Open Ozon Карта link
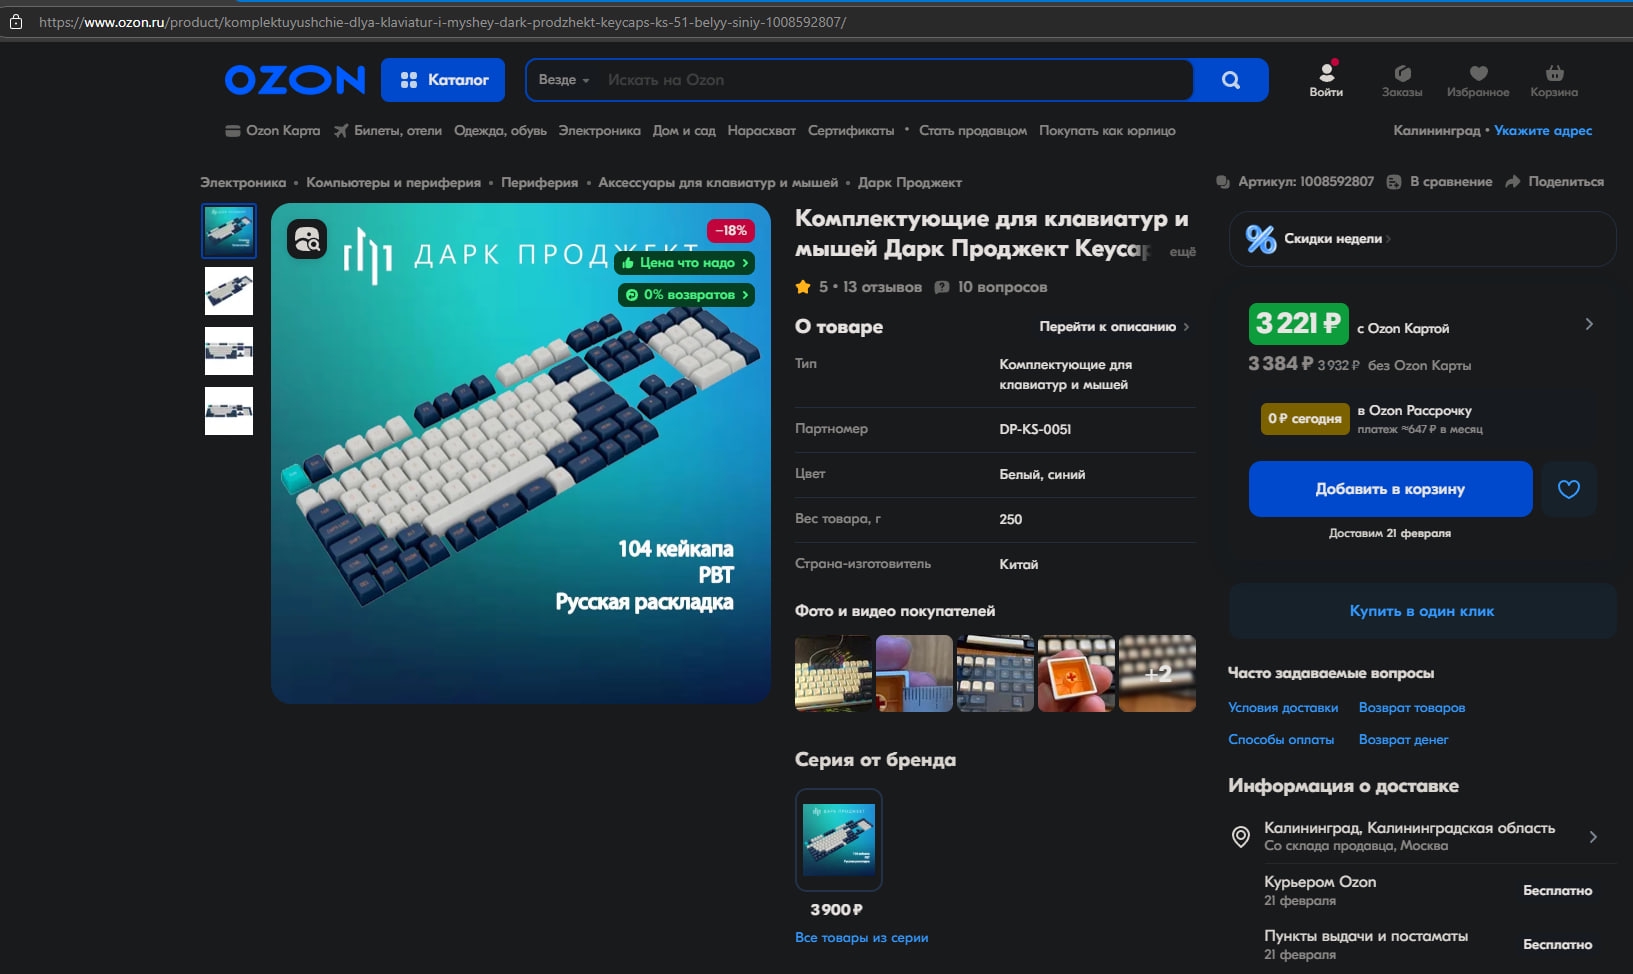This screenshot has height=974, width=1633. 273,131
